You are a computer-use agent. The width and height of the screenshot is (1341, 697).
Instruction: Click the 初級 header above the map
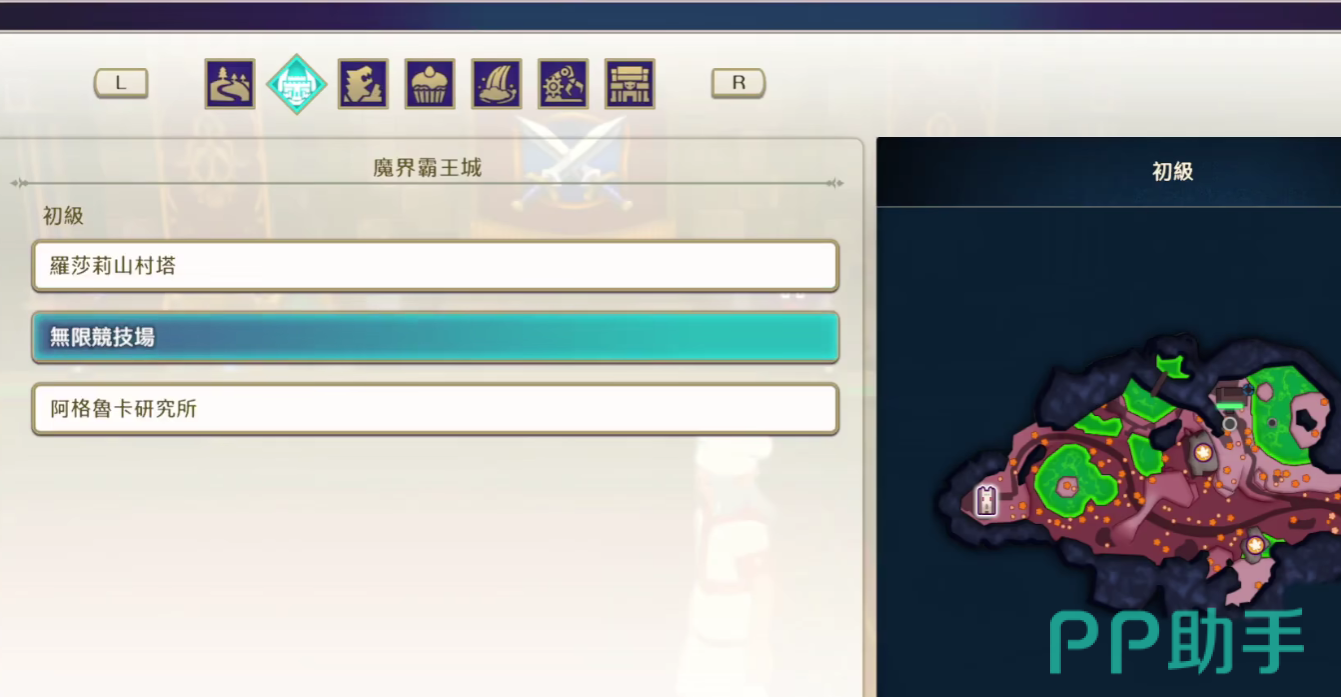click(1173, 172)
